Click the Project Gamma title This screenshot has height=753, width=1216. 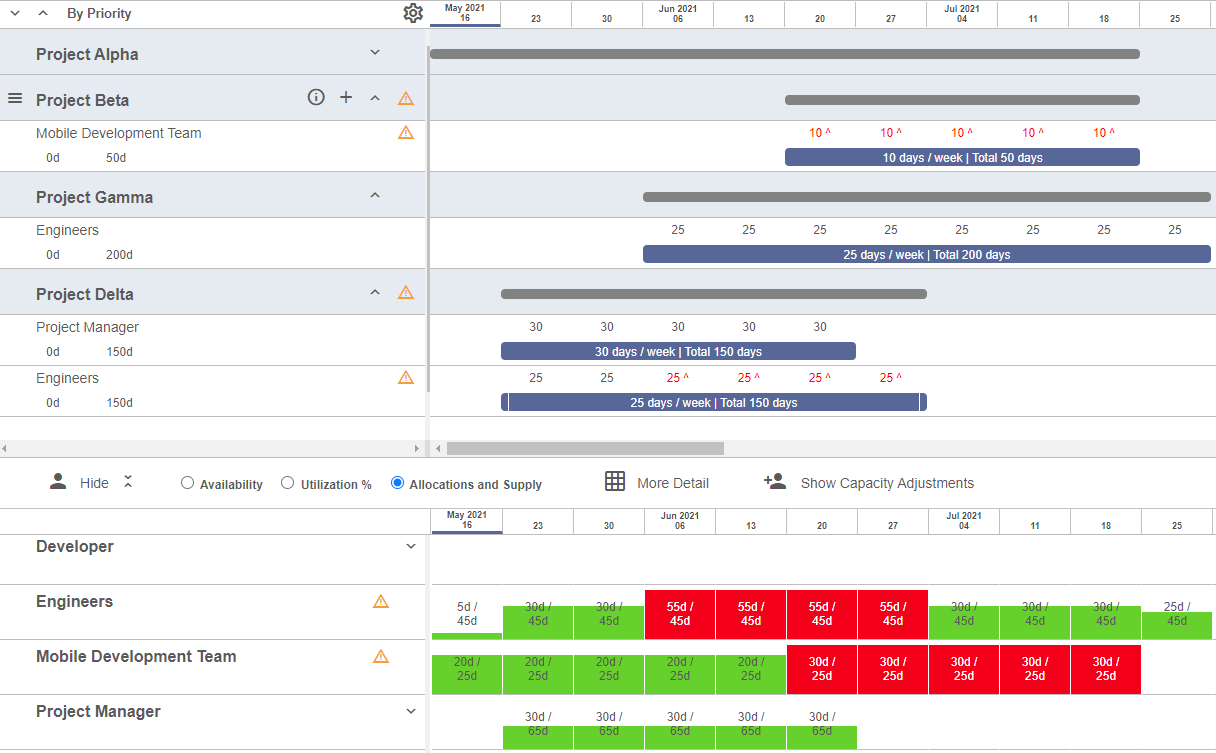(94, 197)
